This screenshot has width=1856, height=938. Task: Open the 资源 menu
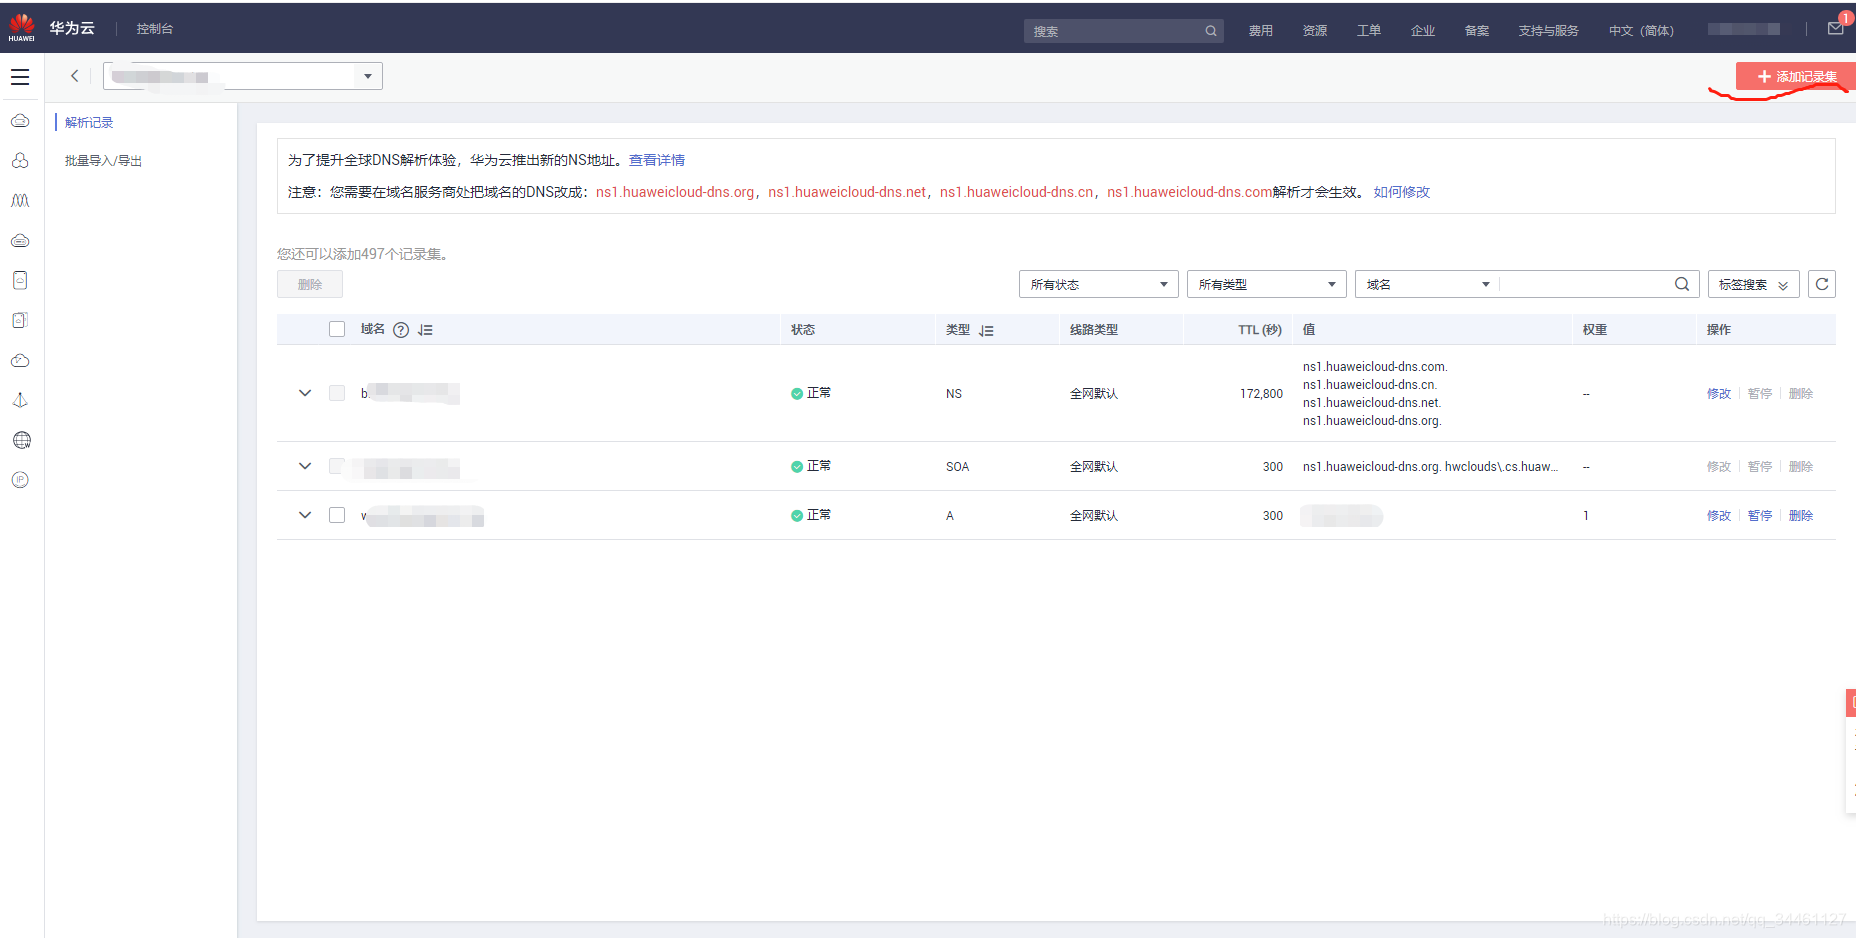[1315, 31]
